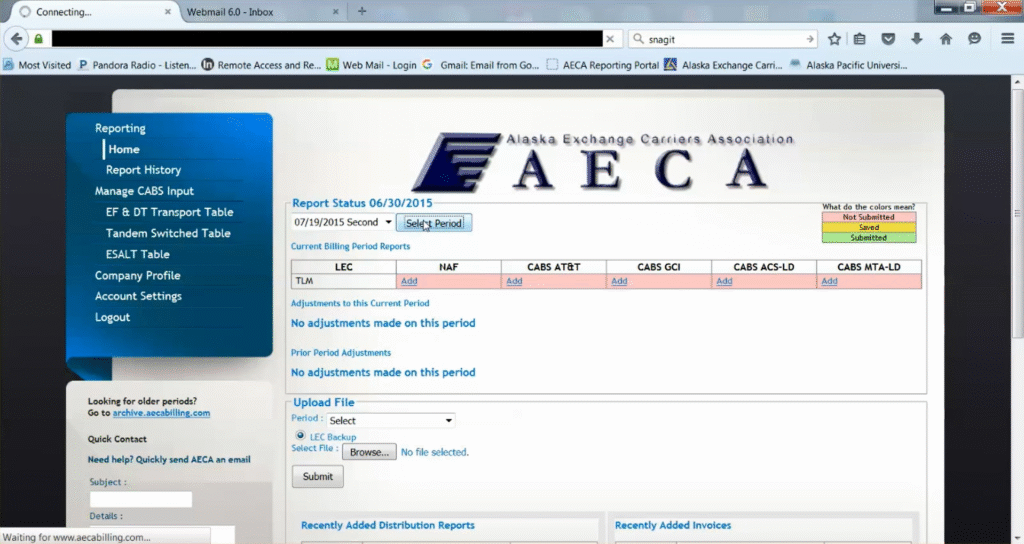Open Gmail bookmark

pos(481,65)
